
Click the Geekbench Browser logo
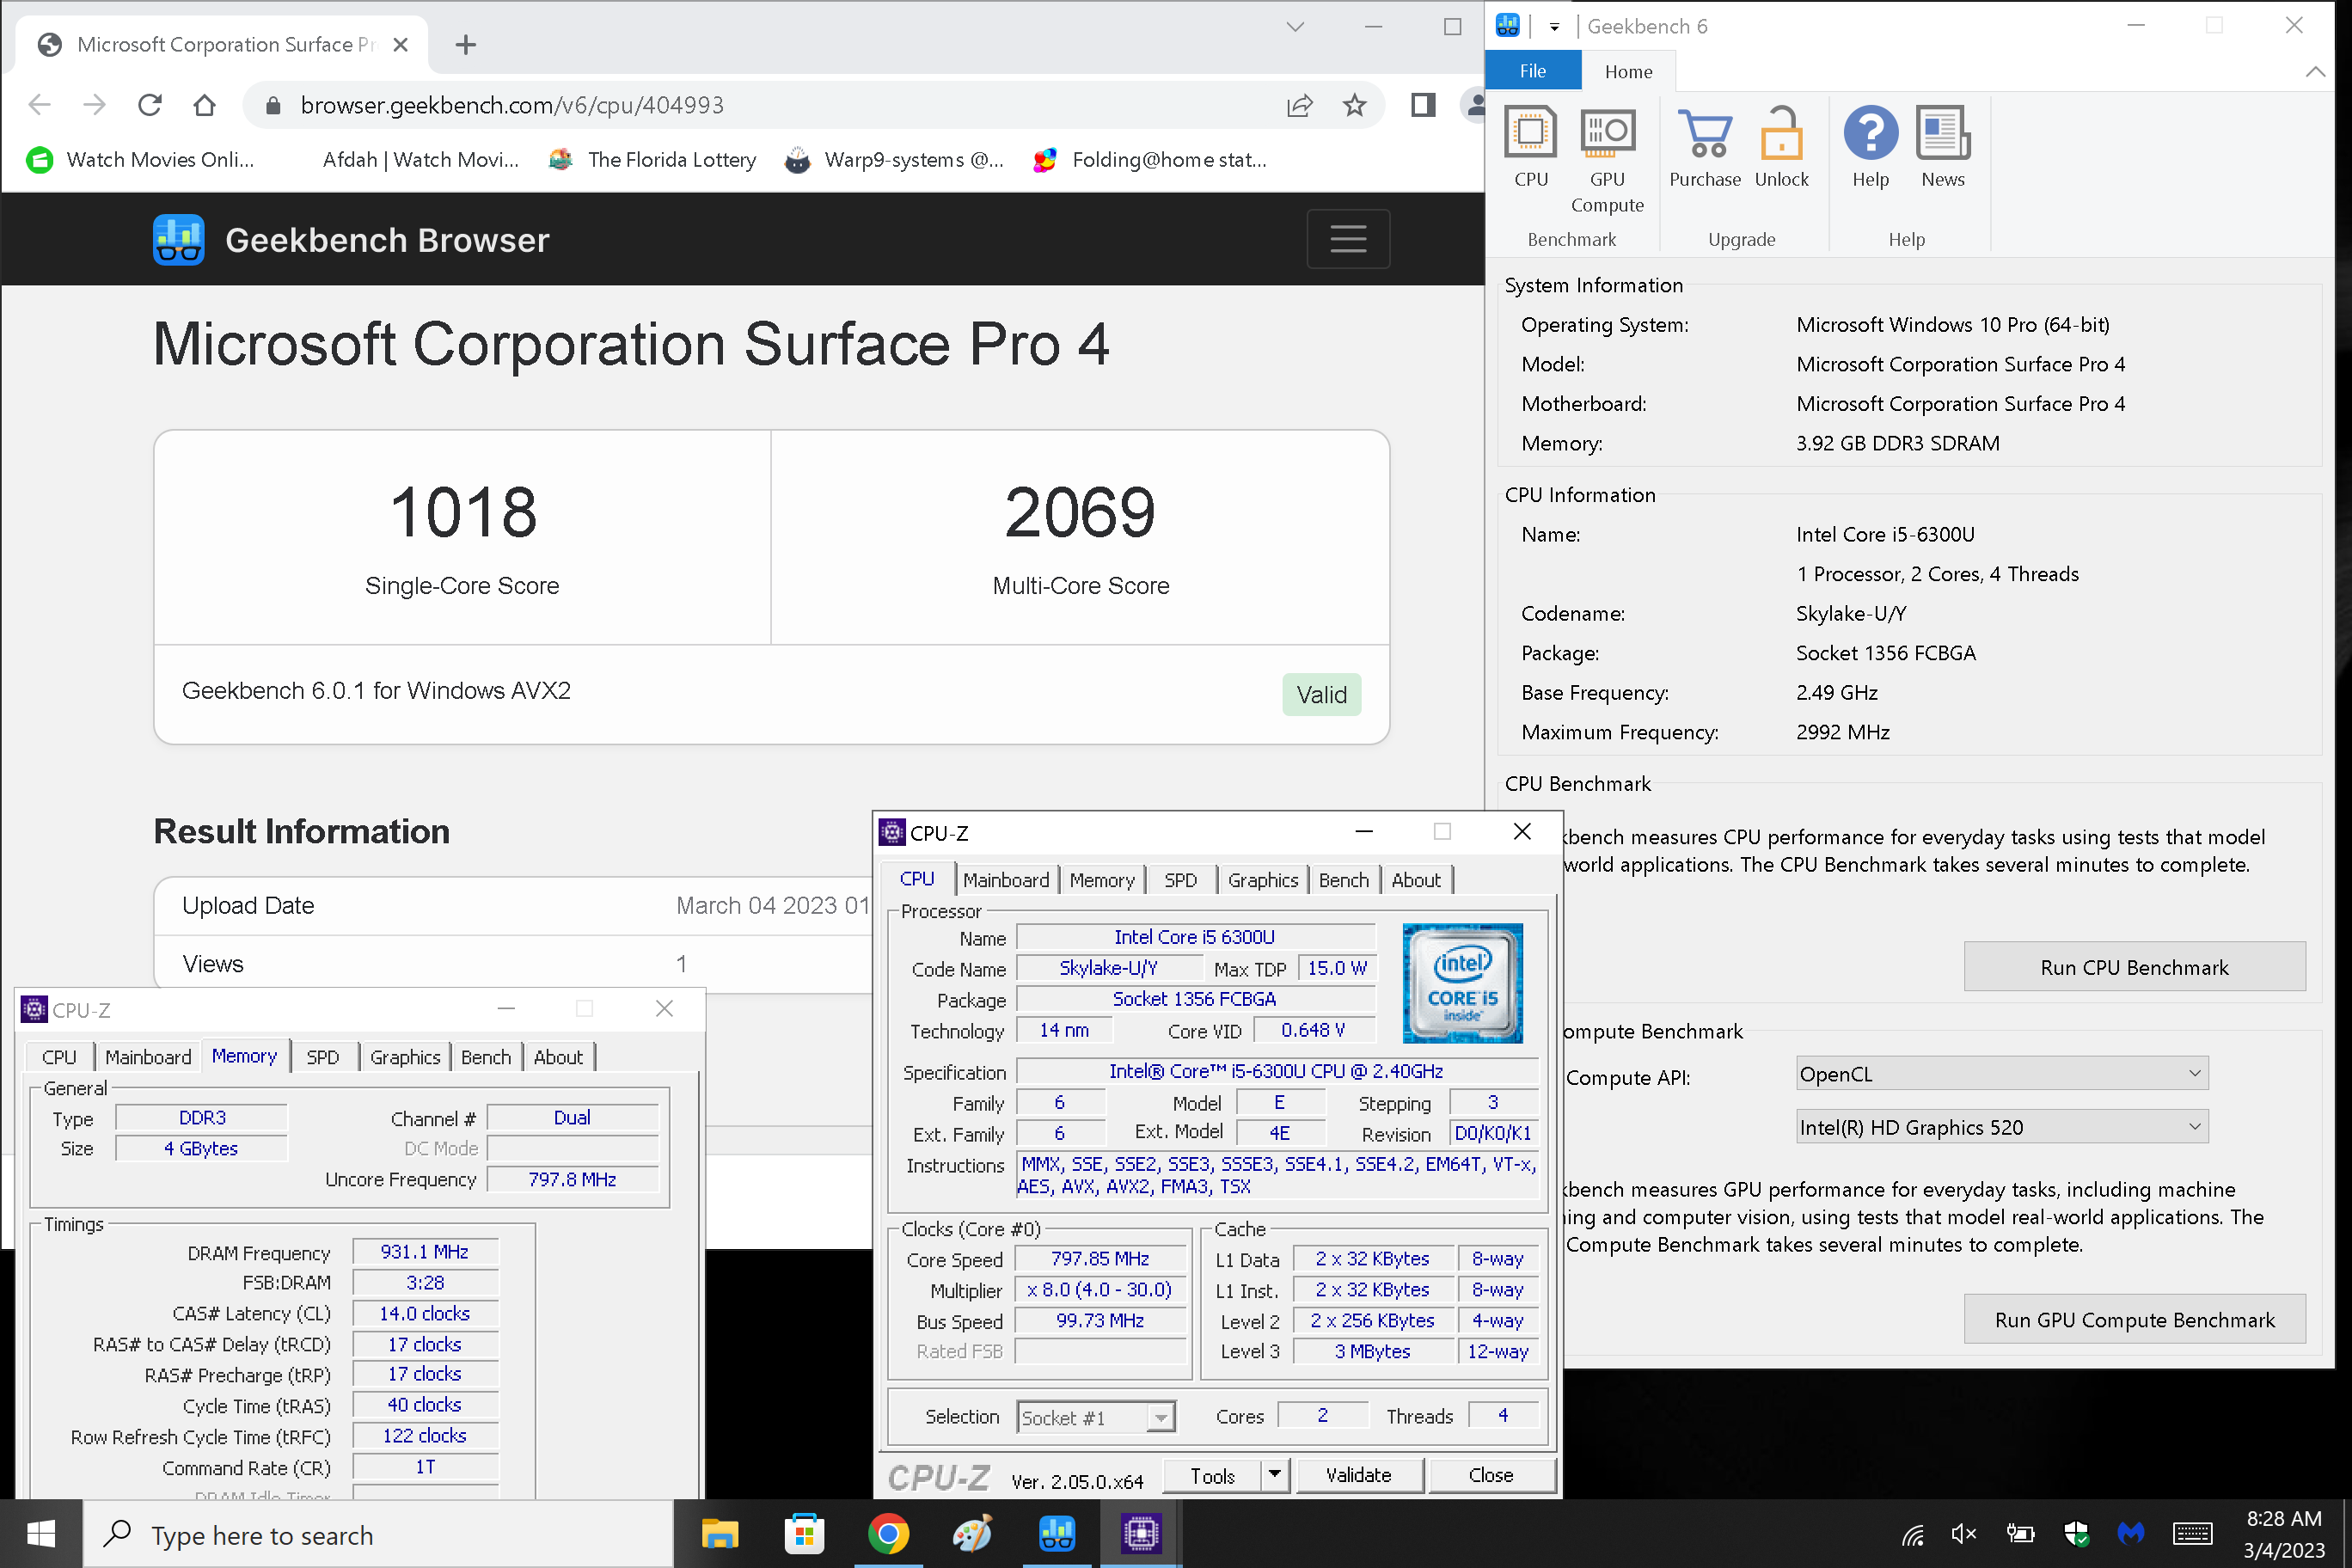point(178,240)
